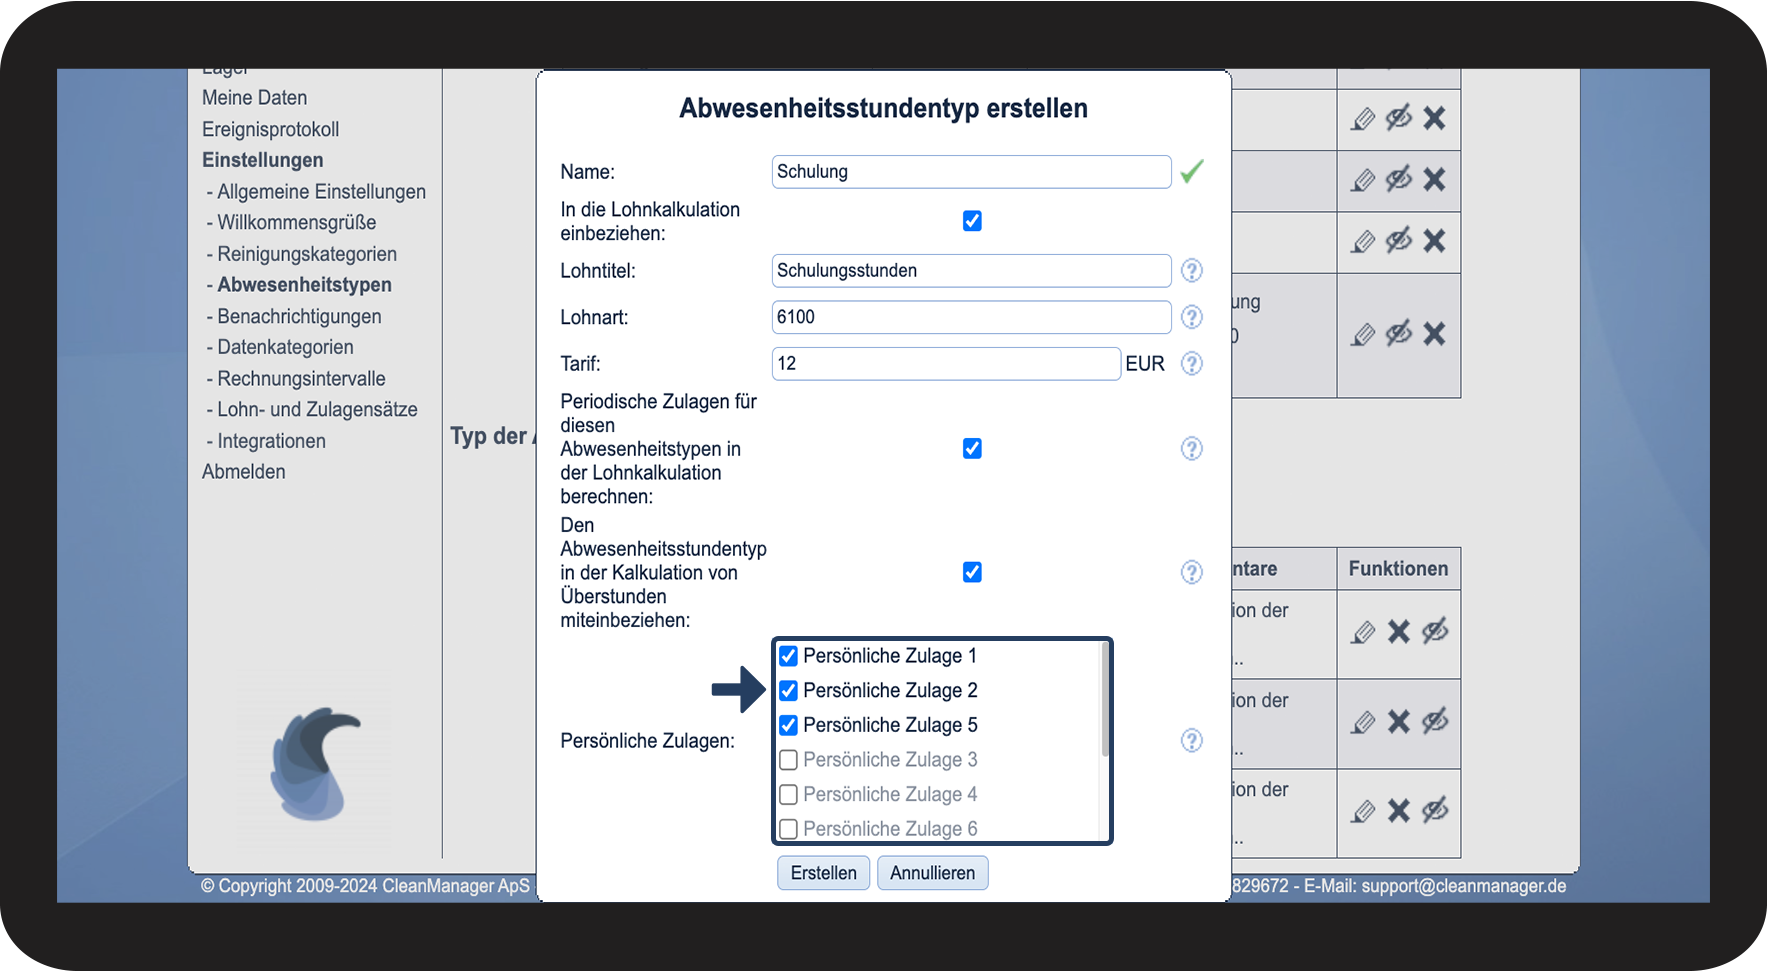Click help icon beside Lohntitel field
The width and height of the screenshot is (1767, 971).
[1191, 270]
